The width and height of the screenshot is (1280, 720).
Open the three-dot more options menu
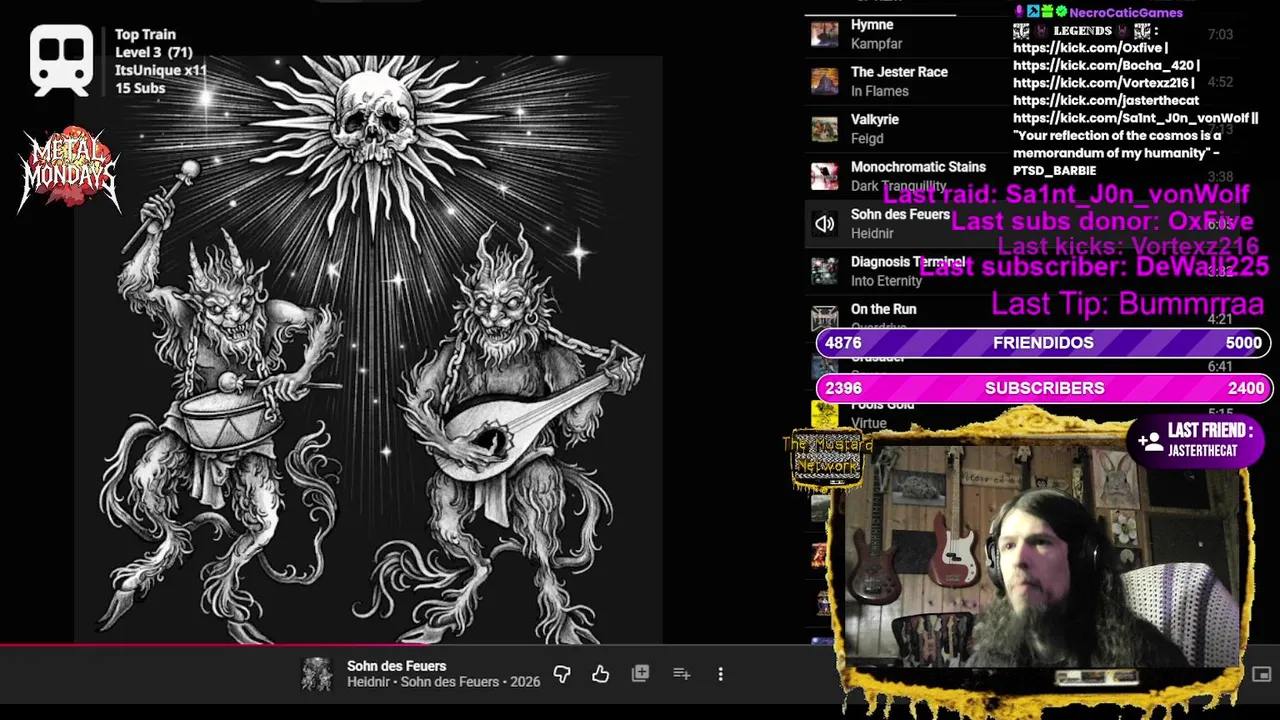pos(720,674)
